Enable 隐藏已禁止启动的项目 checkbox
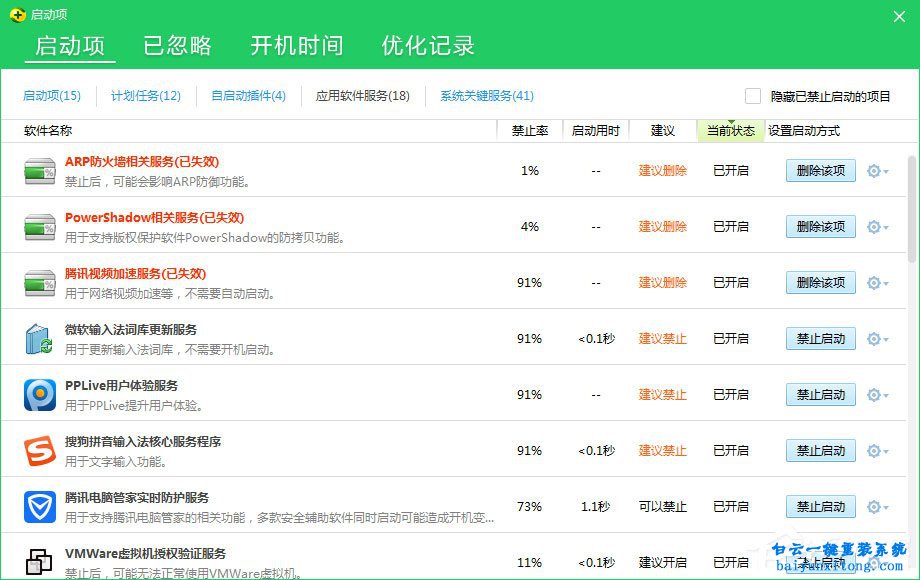 pos(752,96)
